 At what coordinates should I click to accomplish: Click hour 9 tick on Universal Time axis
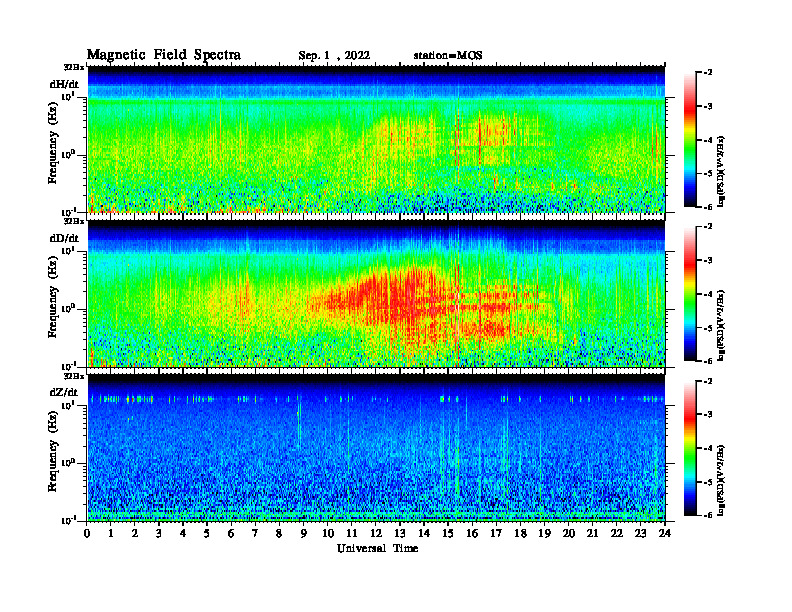[304, 534]
